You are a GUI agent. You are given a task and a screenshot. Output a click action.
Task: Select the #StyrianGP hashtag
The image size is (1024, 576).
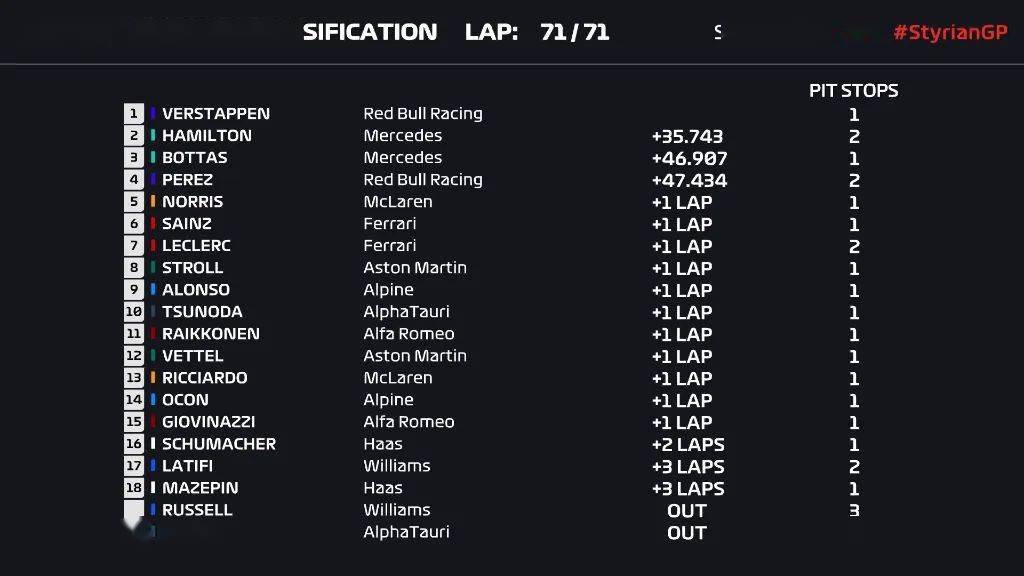click(x=950, y=32)
